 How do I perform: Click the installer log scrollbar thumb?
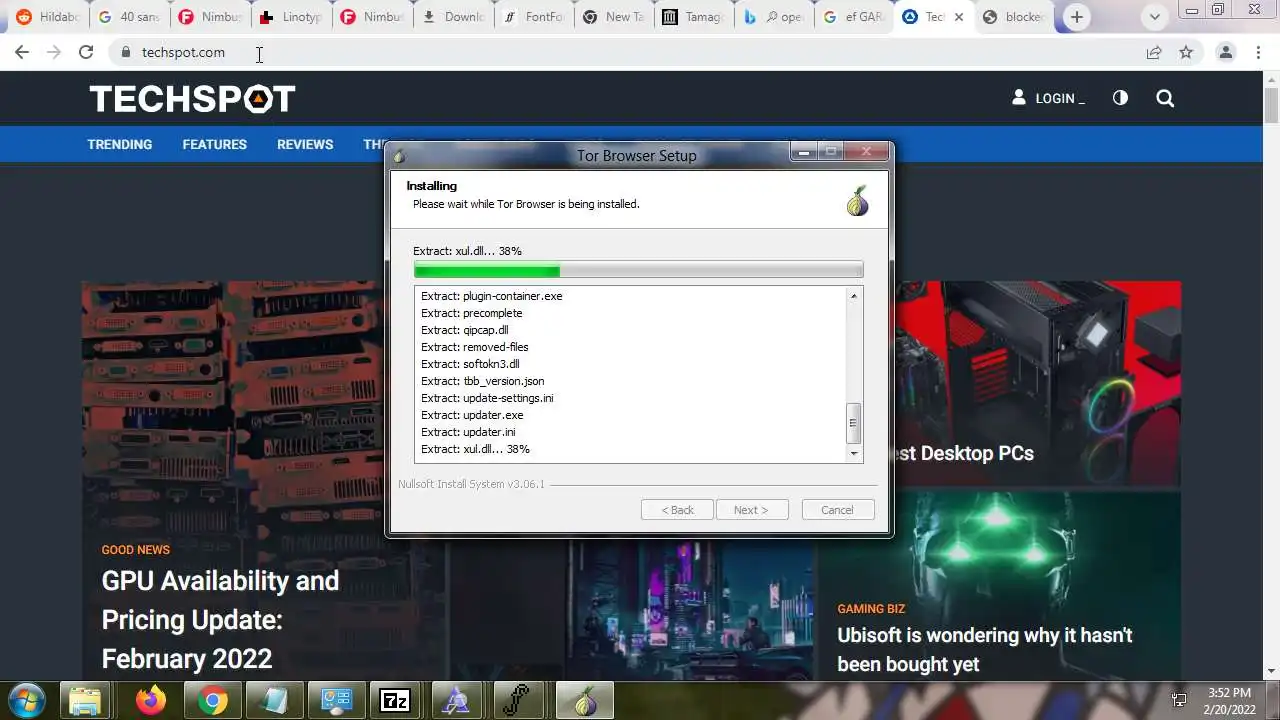pyautogui.click(x=853, y=423)
